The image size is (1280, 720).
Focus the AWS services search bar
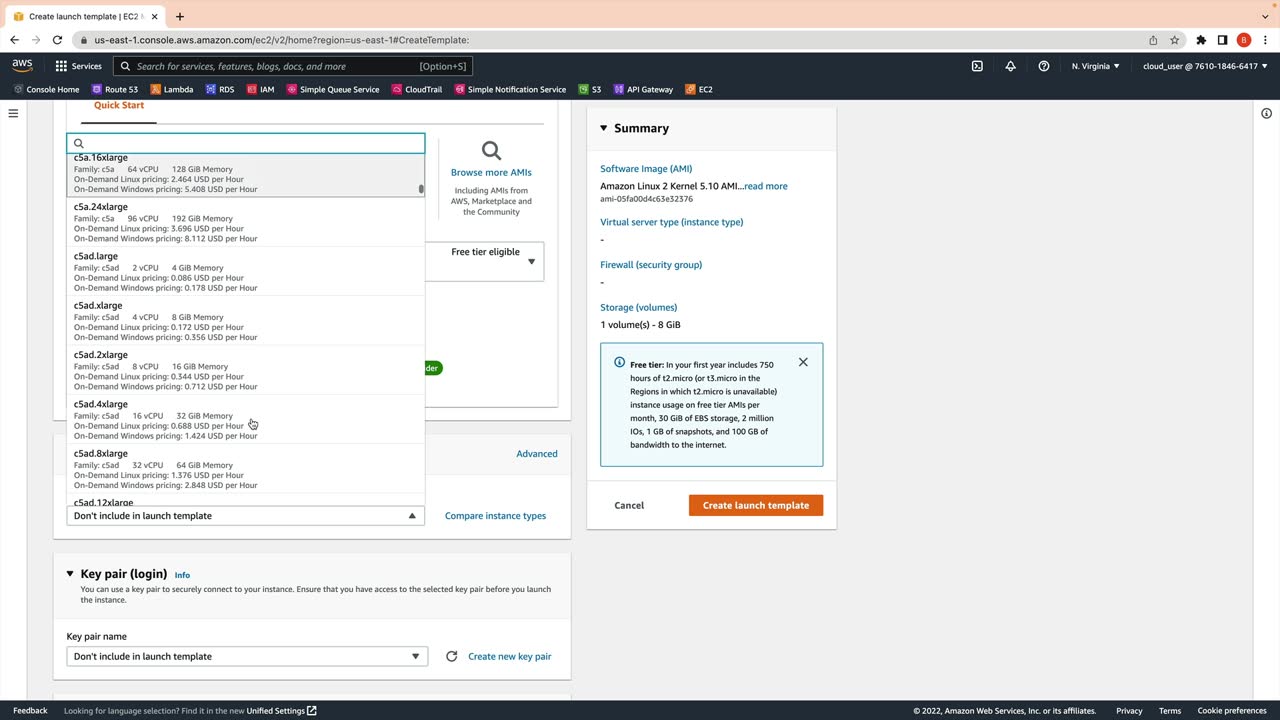coord(293,66)
